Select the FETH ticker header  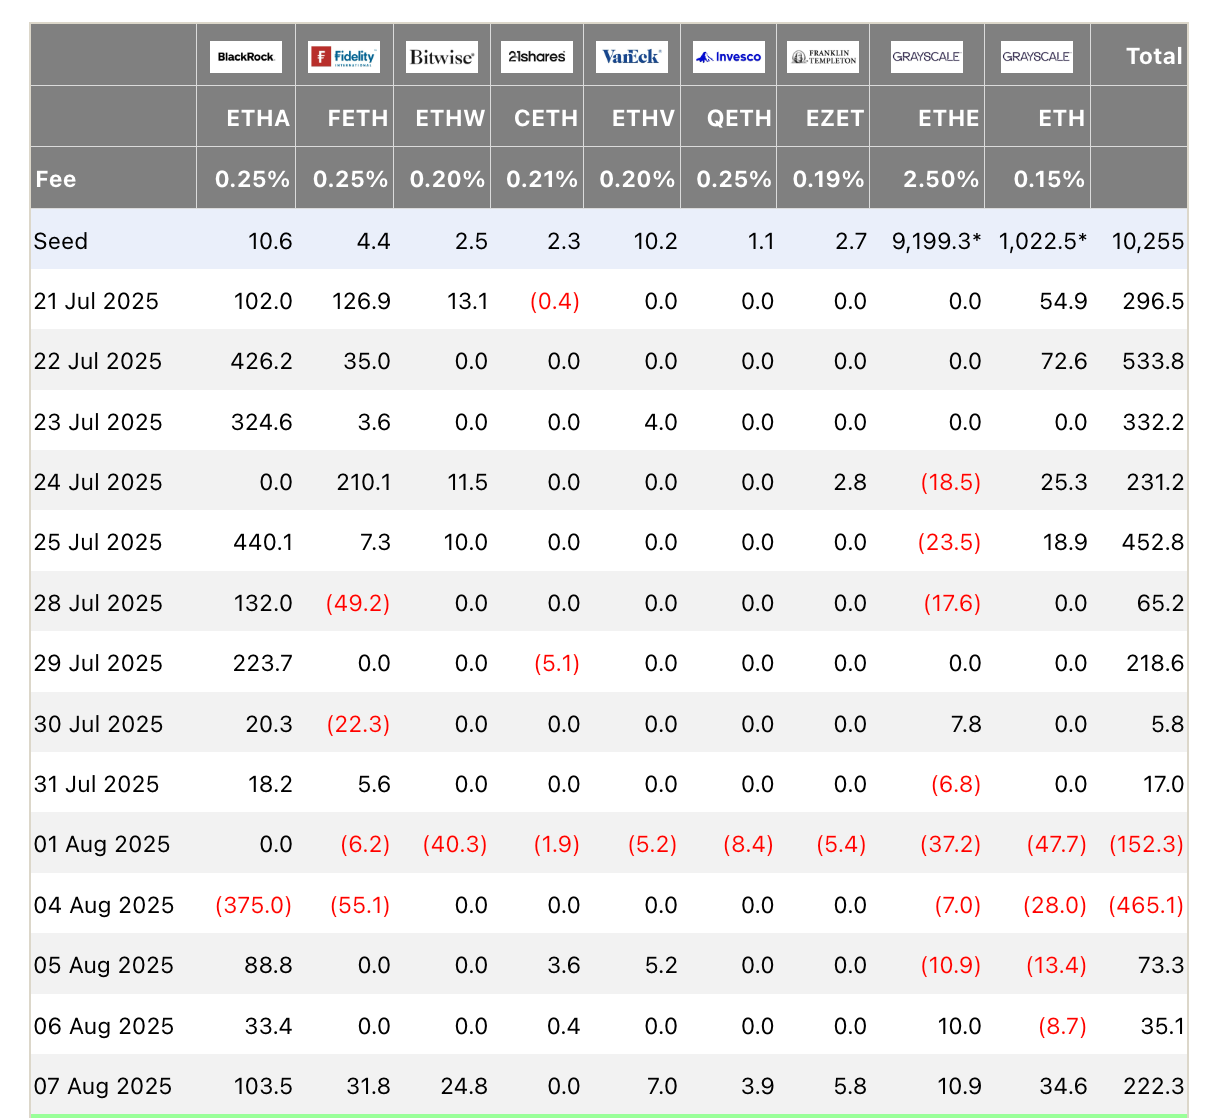pyautogui.click(x=358, y=118)
